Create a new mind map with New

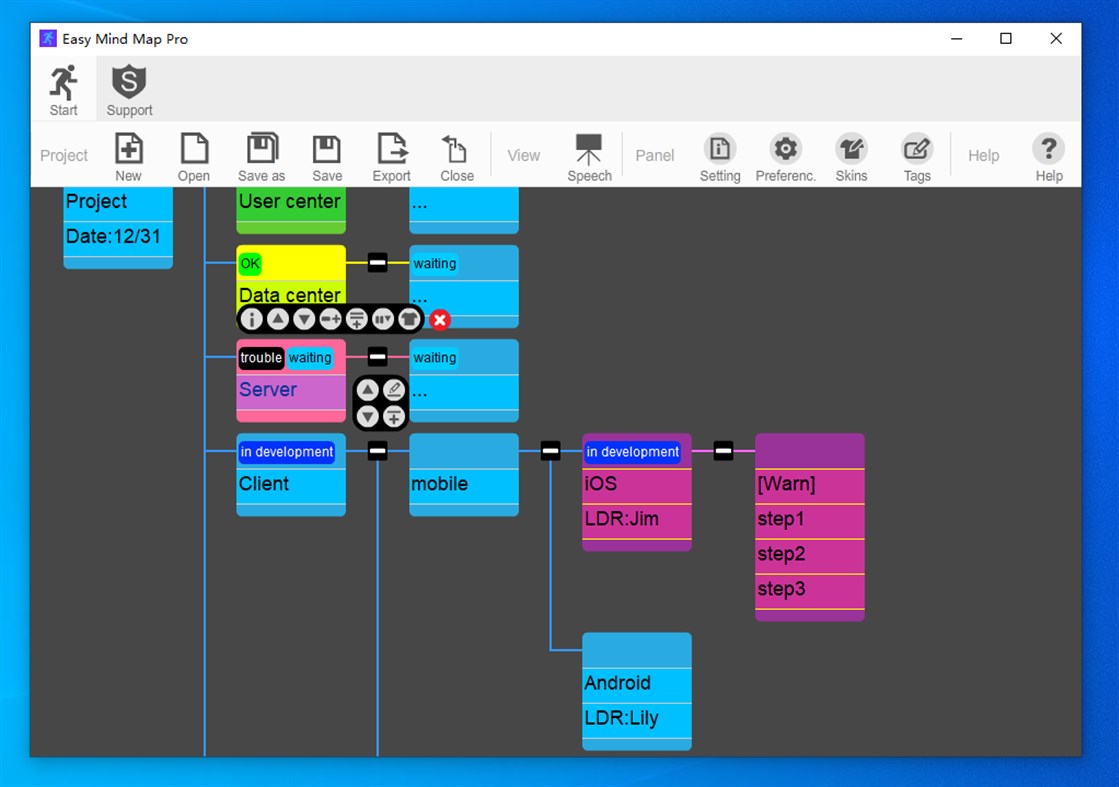pyautogui.click(x=128, y=156)
